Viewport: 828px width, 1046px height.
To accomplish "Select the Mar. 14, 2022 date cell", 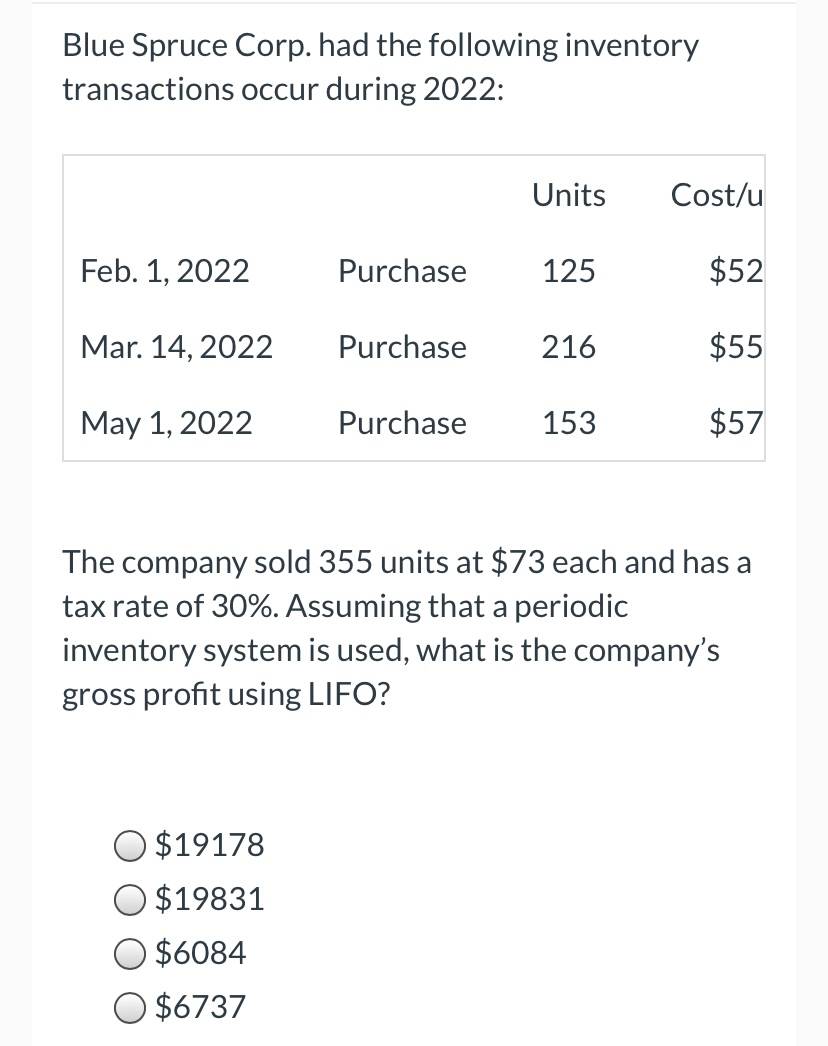I will tap(177, 348).
